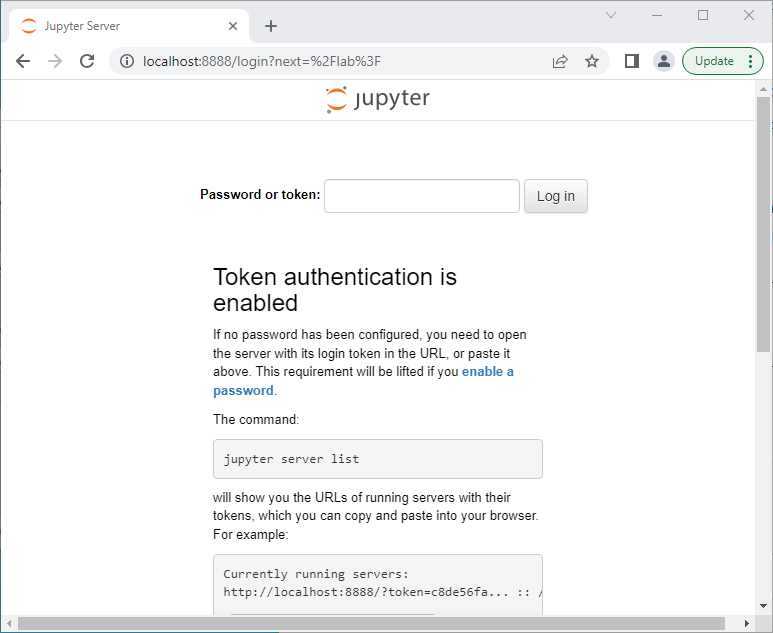Open the browser side panel
This screenshot has height=633, width=773.
pyautogui.click(x=632, y=61)
